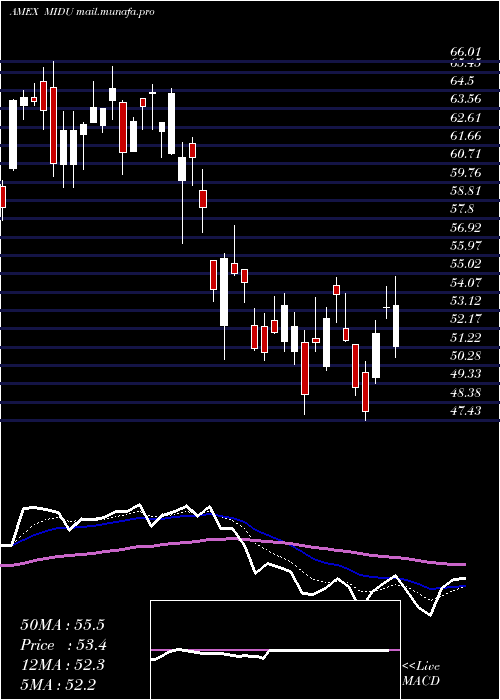
Task: Click the 62.61 price axis label
Action: [x=465, y=118]
